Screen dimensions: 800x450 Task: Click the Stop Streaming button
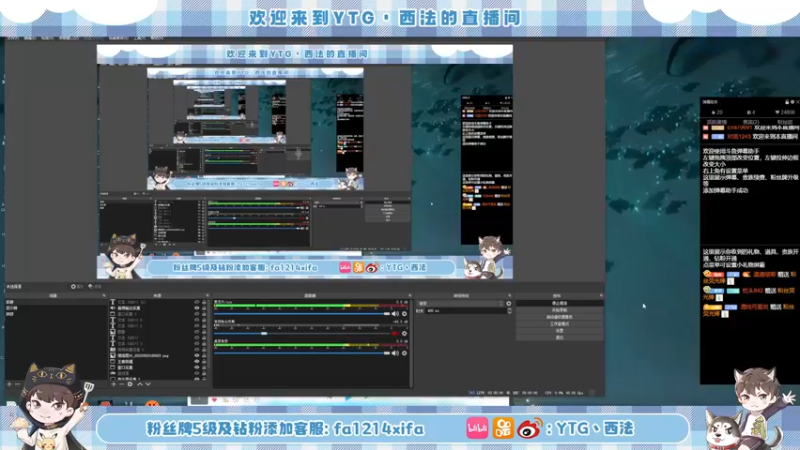560,303
